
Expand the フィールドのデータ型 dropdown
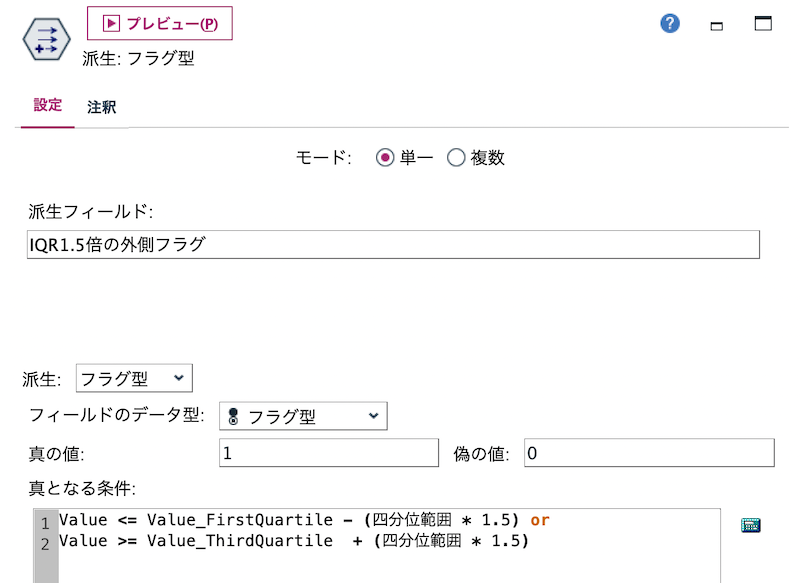click(x=303, y=416)
